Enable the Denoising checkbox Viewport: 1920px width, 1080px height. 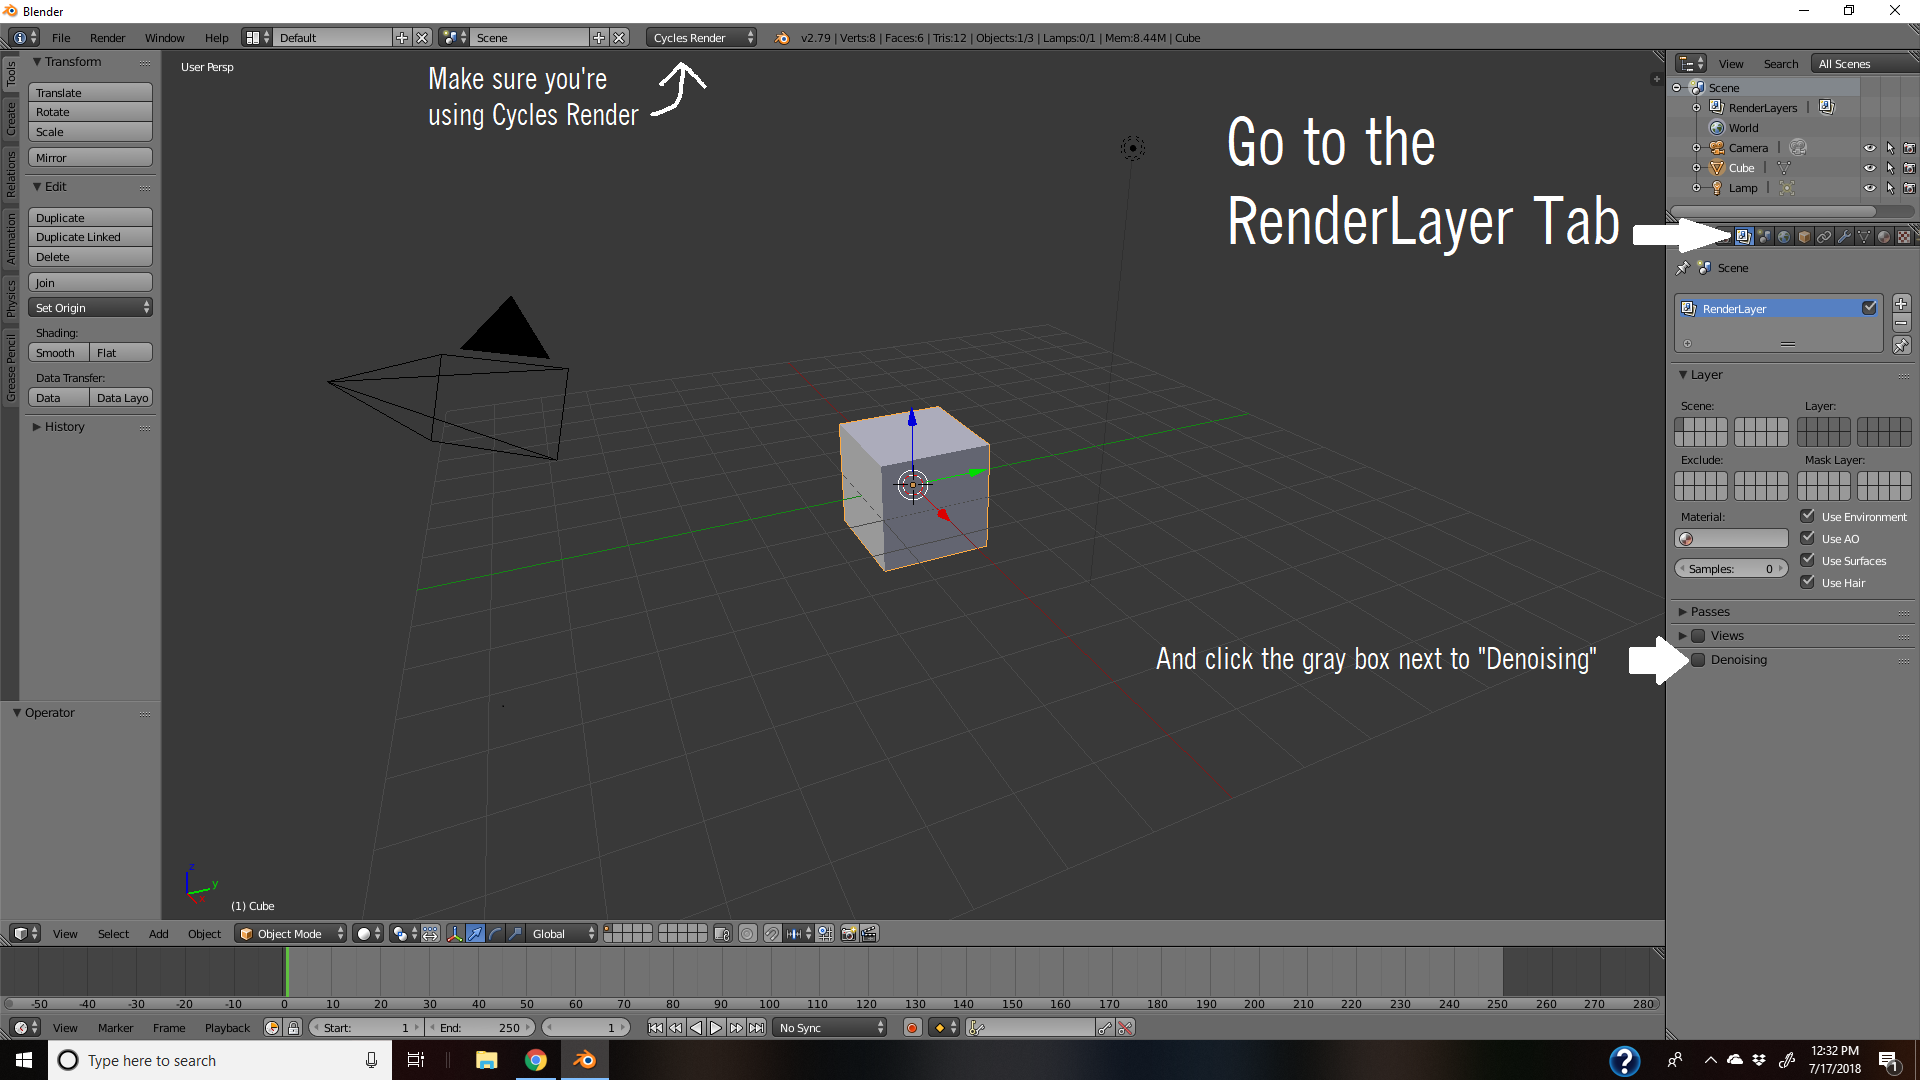tap(1698, 660)
